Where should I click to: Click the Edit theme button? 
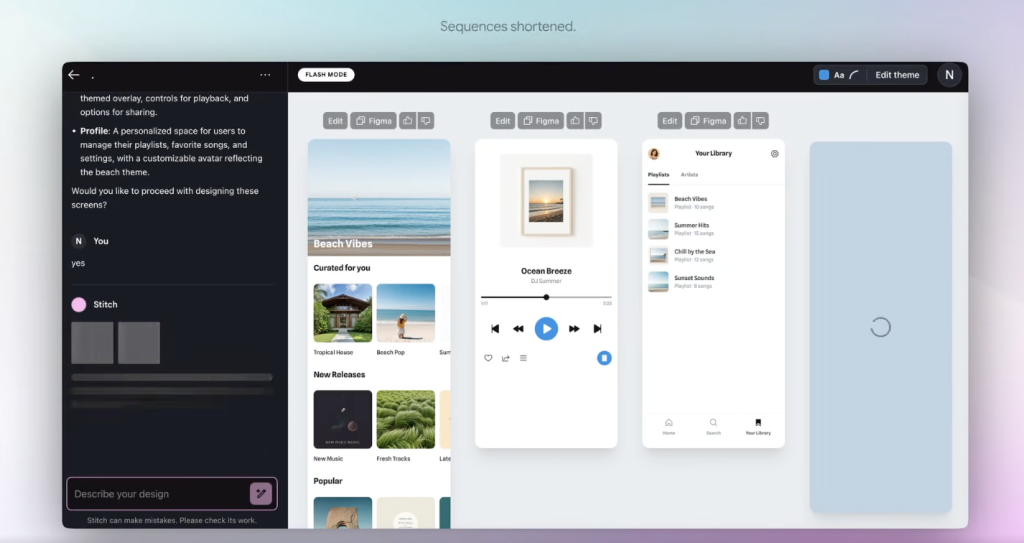coord(897,75)
